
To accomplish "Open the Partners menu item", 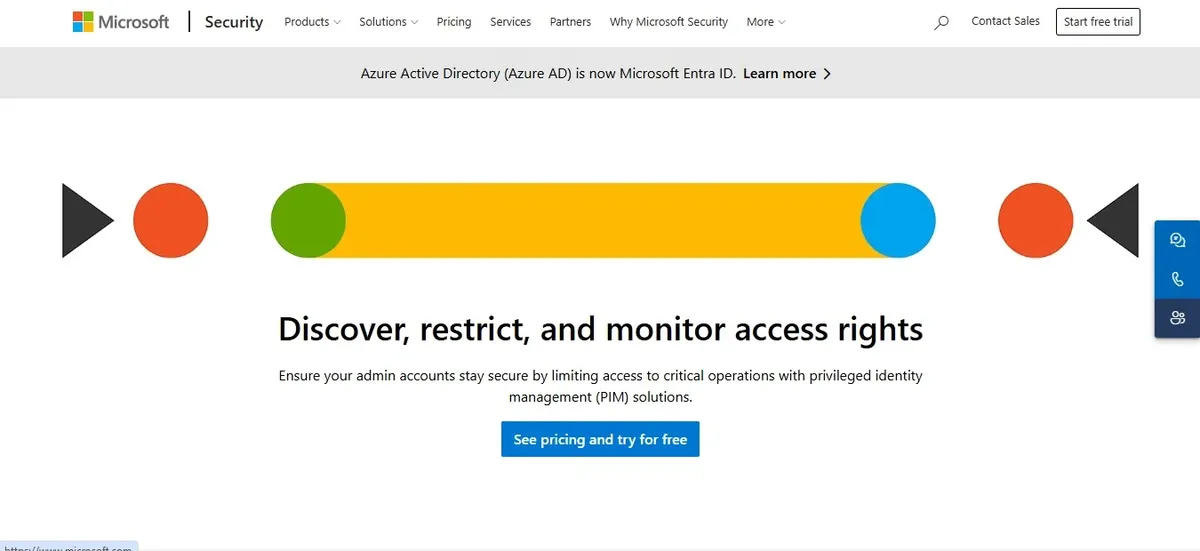I will point(570,22).
